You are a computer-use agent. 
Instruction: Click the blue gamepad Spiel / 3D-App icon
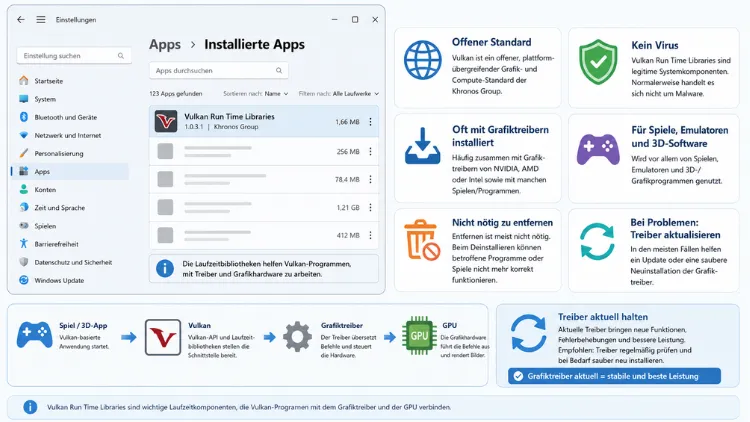(34, 335)
